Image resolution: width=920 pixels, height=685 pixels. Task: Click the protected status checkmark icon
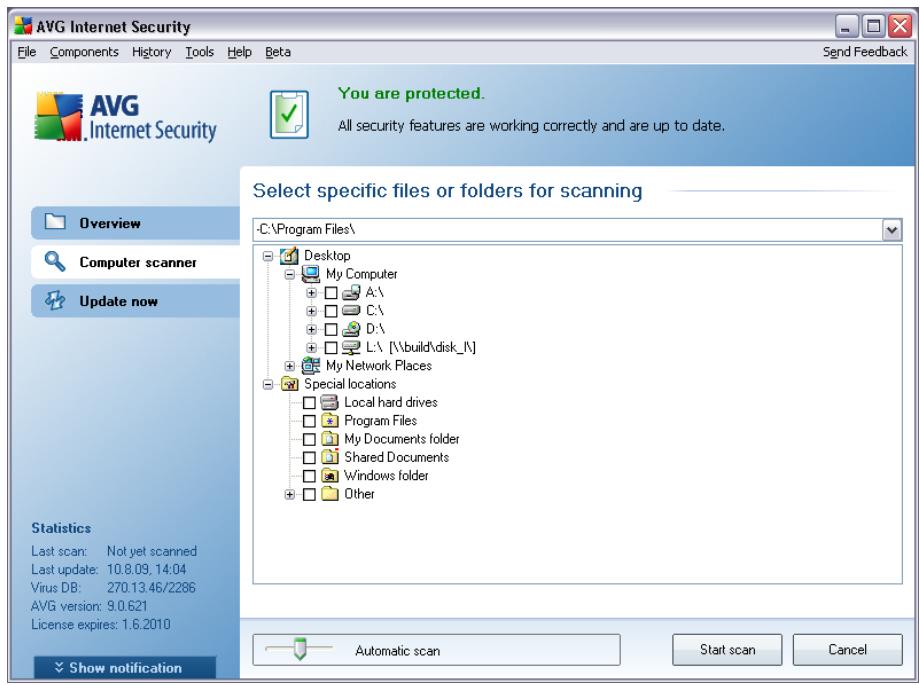pyautogui.click(x=289, y=114)
